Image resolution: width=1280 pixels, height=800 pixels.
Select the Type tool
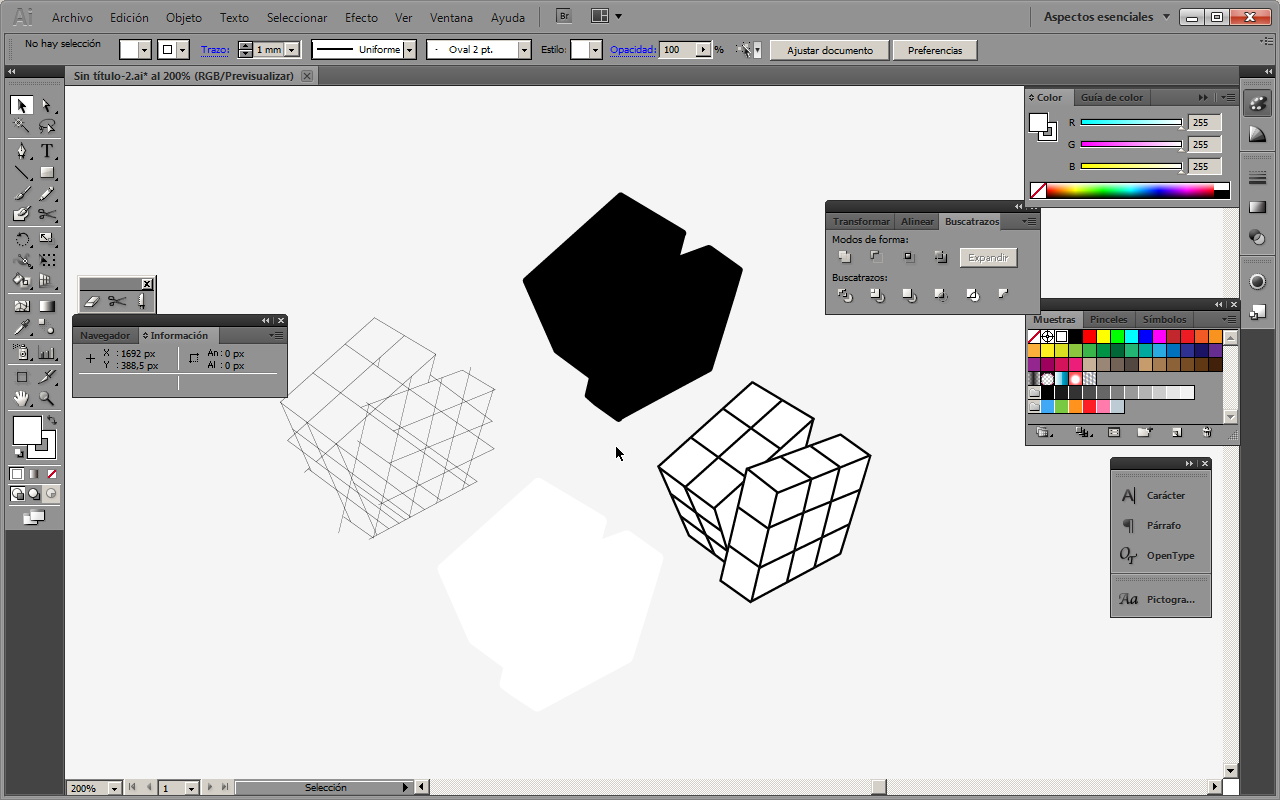click(x=46, y=151)
